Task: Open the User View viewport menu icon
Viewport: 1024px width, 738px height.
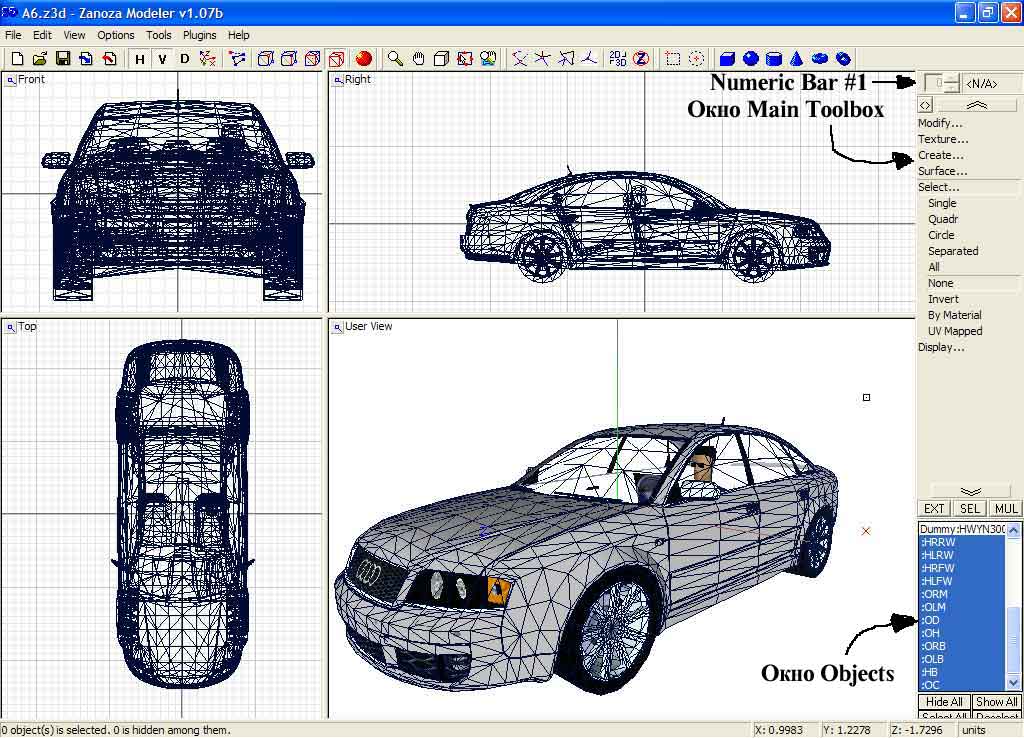Action: (x=337, y=327)
